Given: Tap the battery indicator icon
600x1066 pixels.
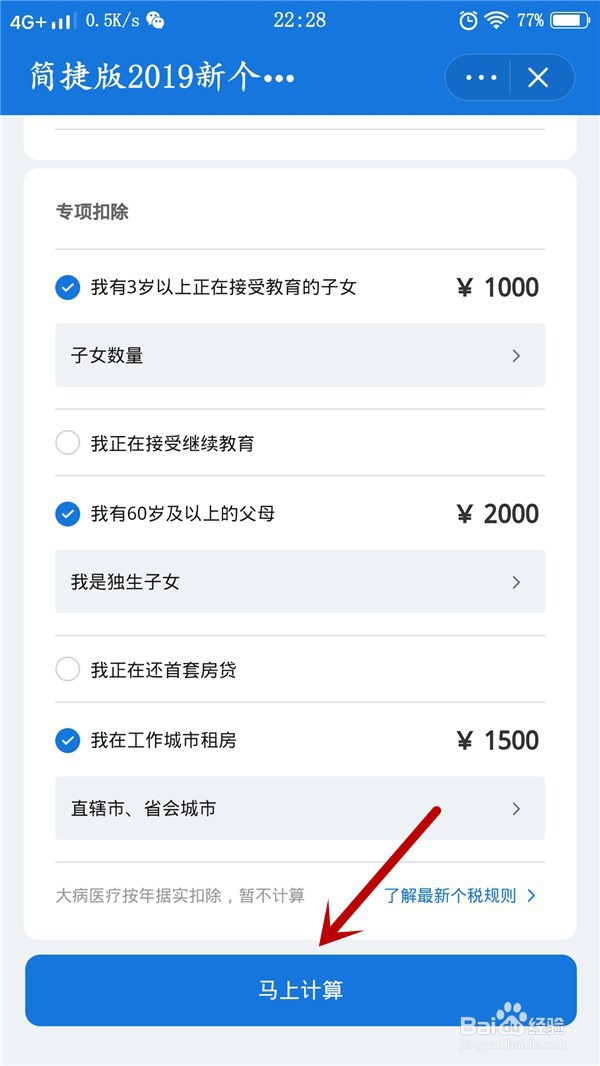Looking at the screenshot, I should click(571, 20).
